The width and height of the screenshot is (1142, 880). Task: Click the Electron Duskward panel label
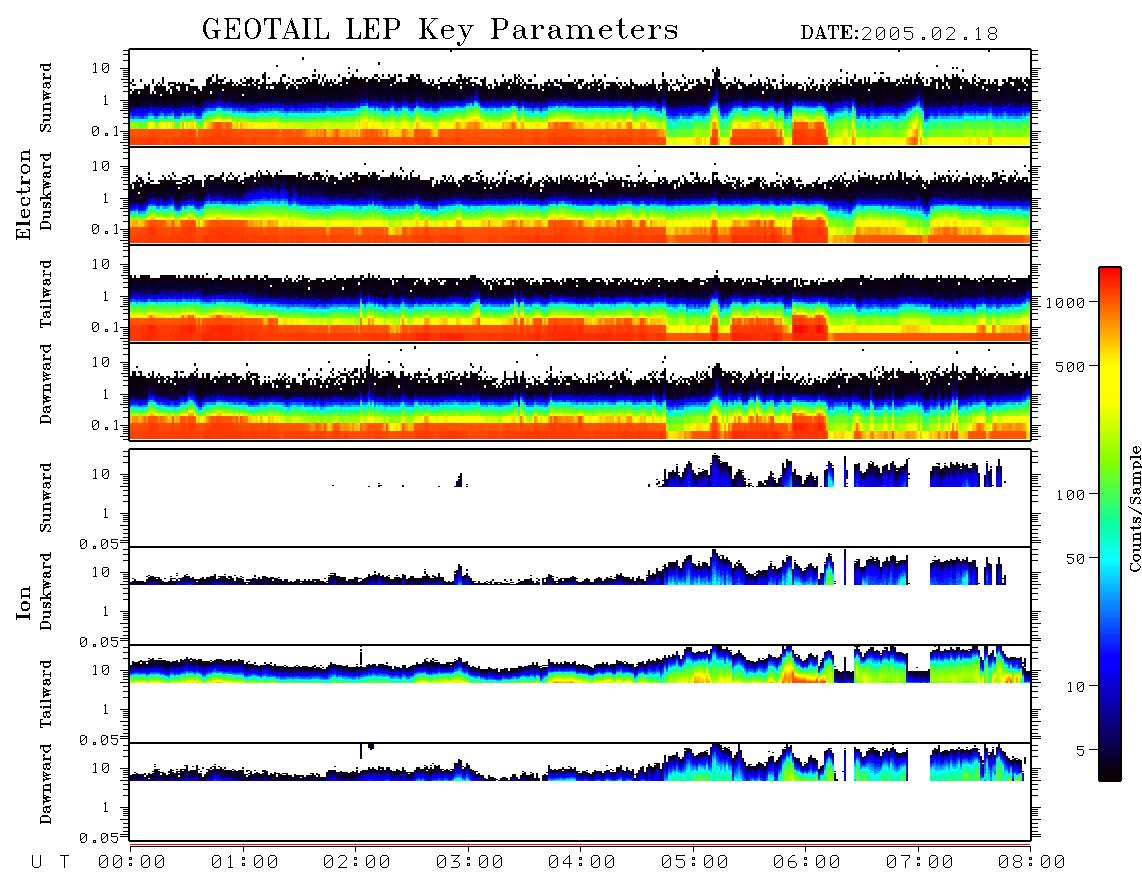(46, 192)
